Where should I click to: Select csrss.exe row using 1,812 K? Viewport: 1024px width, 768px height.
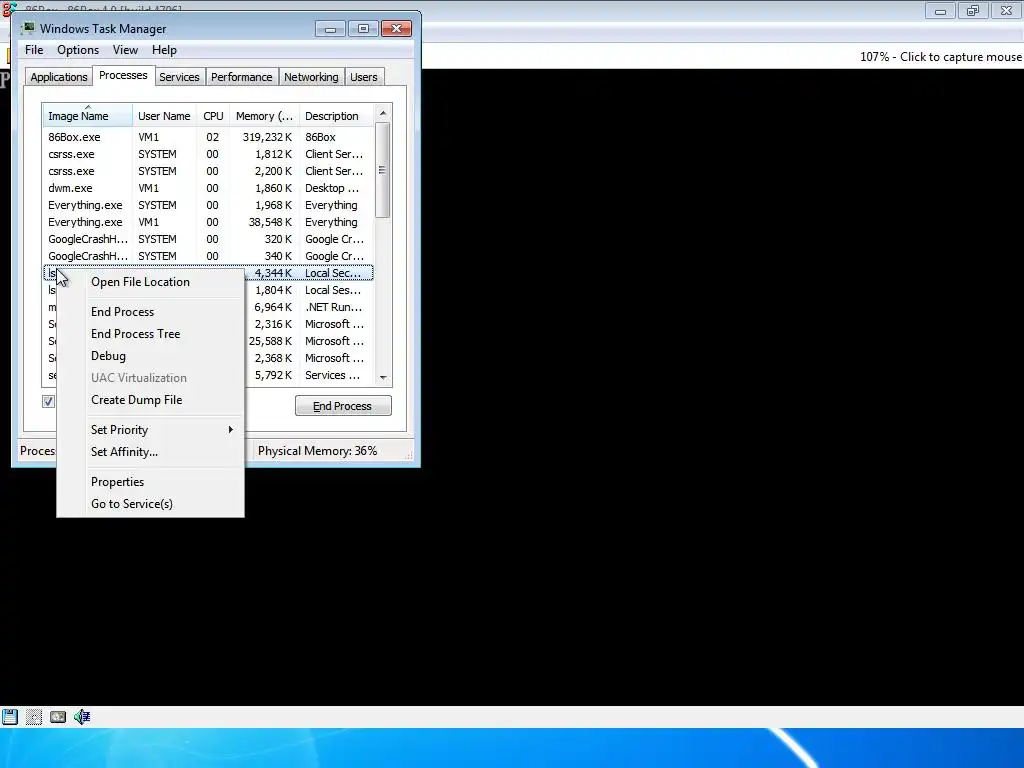click(208, 154)
